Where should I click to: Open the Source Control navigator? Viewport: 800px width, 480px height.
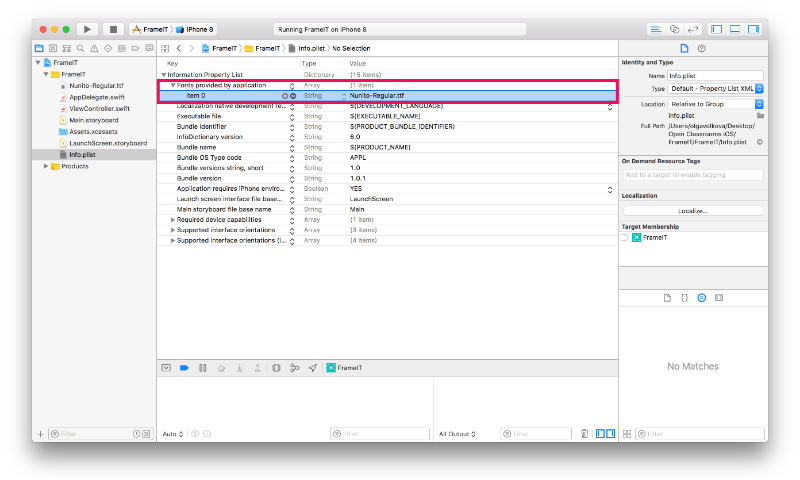[53, 48]
